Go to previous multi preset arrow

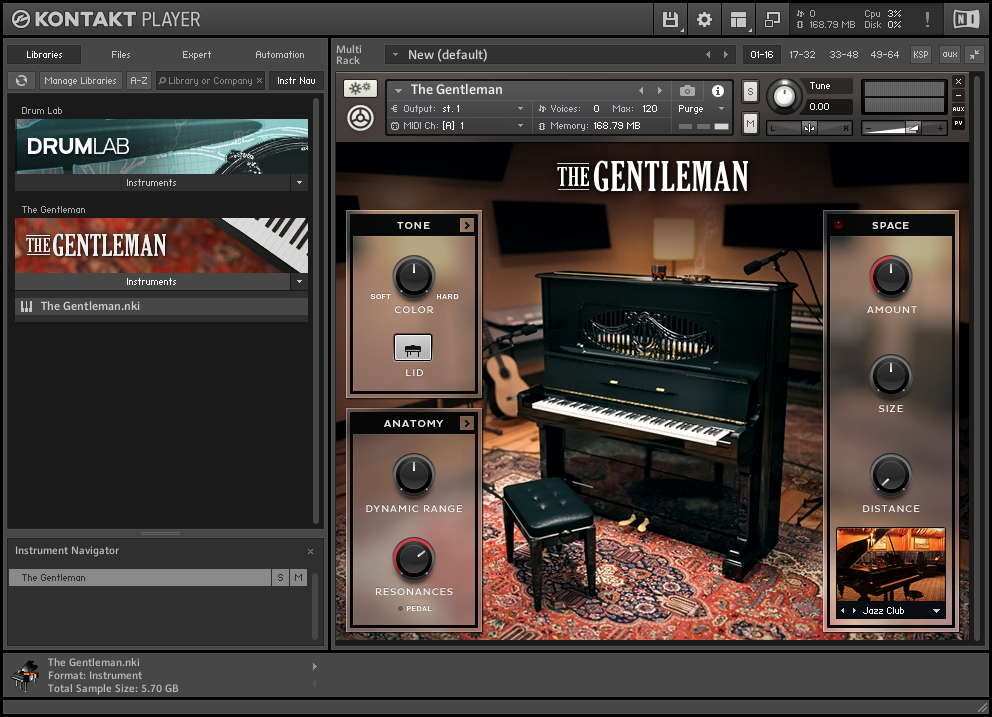point(708,55)
